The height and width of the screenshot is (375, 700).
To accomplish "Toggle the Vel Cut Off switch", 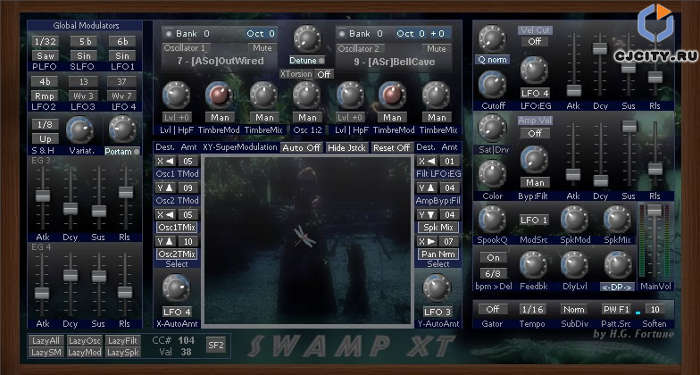I will pos(534,42).
